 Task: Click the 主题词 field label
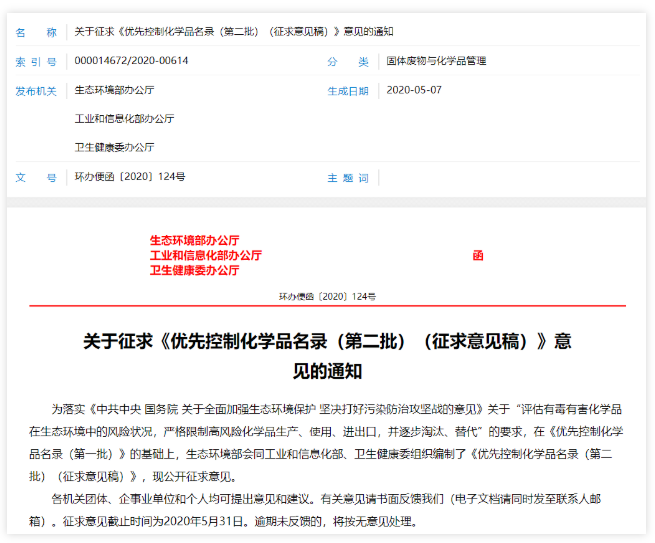[348, 178]
